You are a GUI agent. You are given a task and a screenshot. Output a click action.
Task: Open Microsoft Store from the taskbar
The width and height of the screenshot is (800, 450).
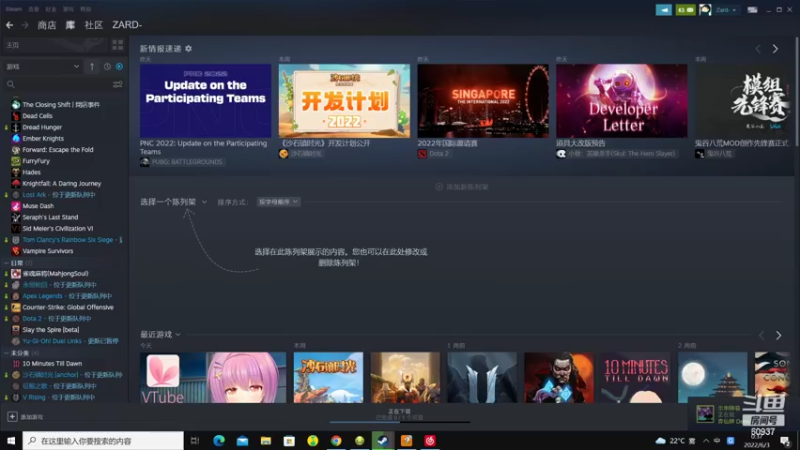pyautogui.click(x=289, y=440)
